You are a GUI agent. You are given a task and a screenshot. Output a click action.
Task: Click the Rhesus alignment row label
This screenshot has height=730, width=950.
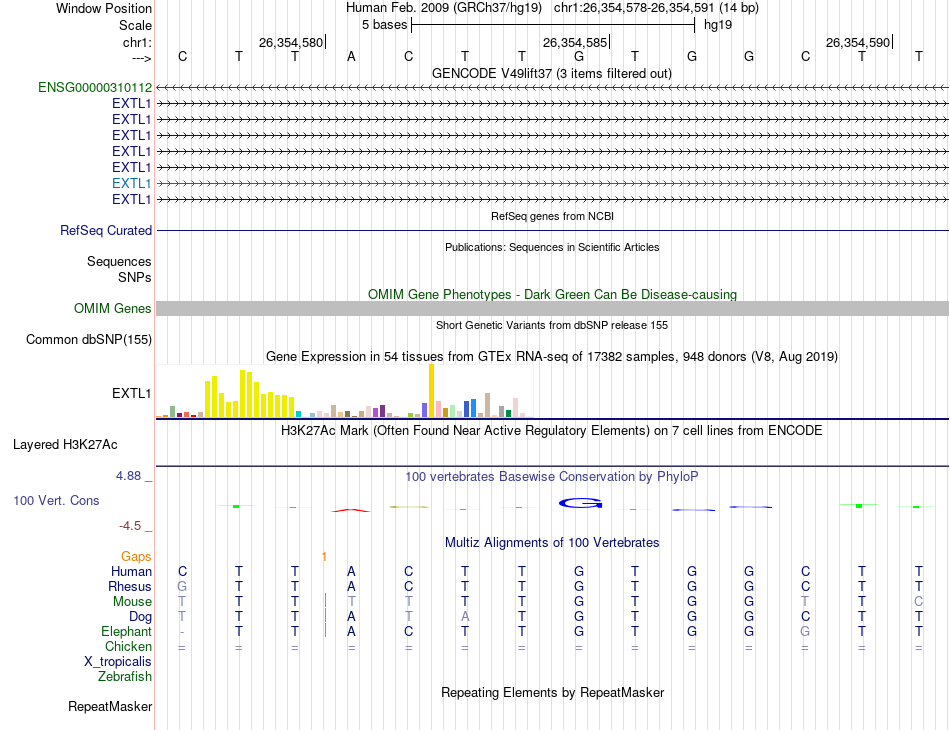click(x=130, y=587)
